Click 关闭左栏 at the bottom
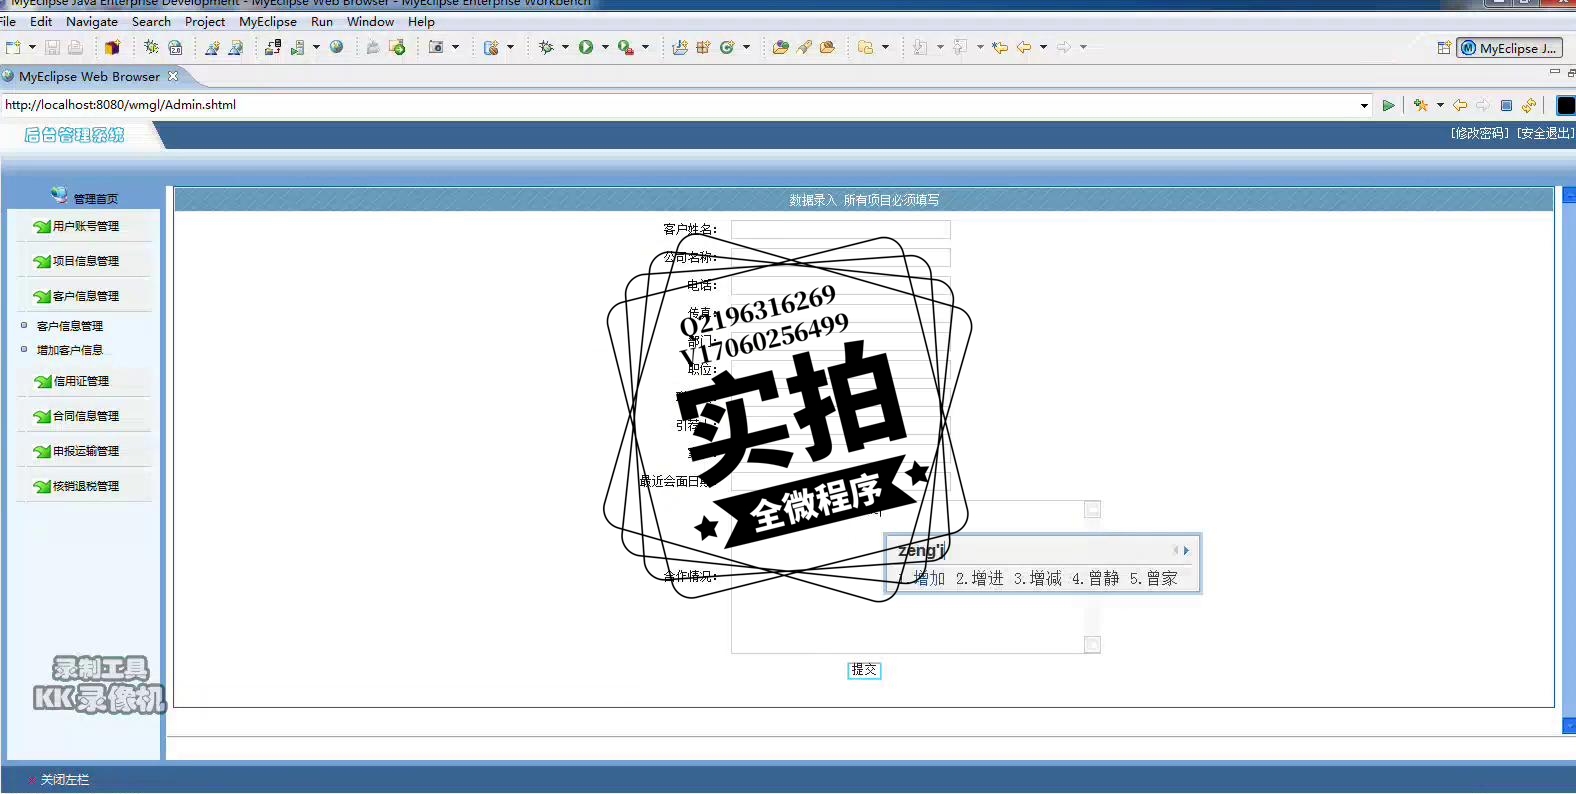This screenshot has height=794, width=1576. [x=65, y=780]
